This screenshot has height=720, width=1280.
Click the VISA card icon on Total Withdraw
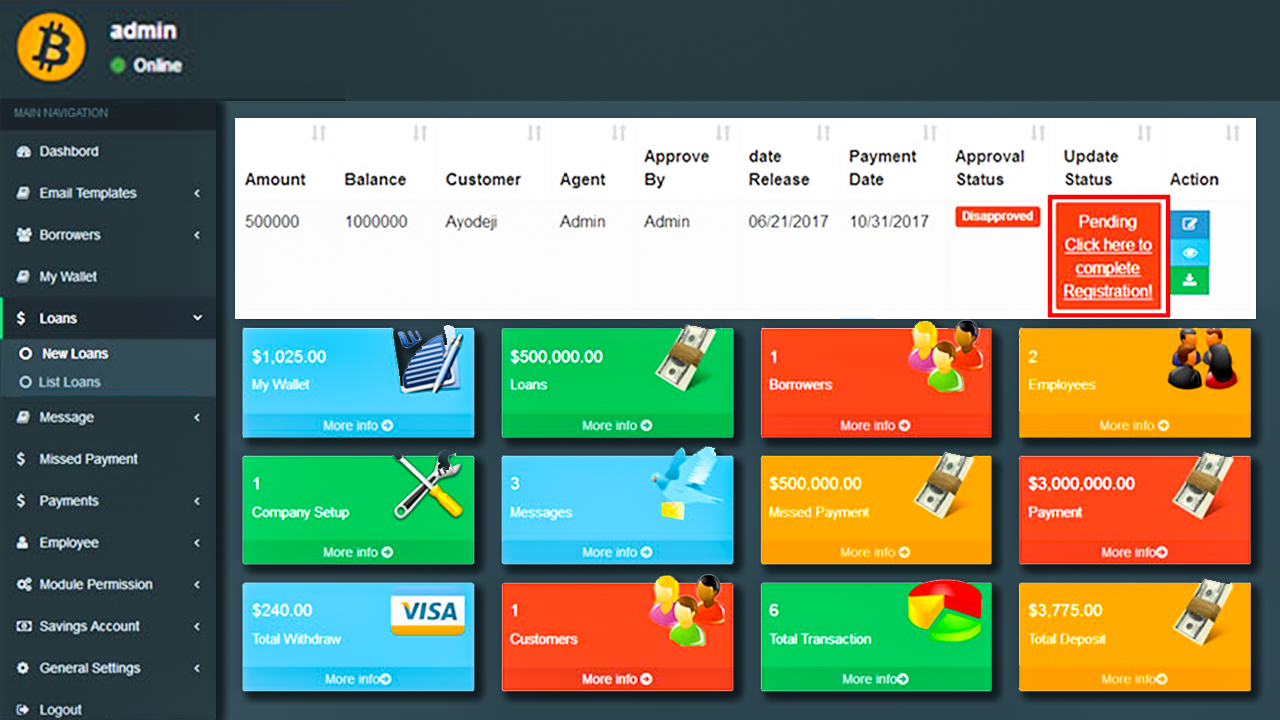coord(426,614)
